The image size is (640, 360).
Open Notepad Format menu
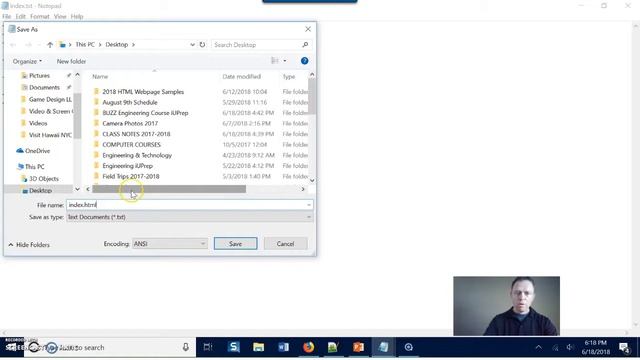coord(40,16)
